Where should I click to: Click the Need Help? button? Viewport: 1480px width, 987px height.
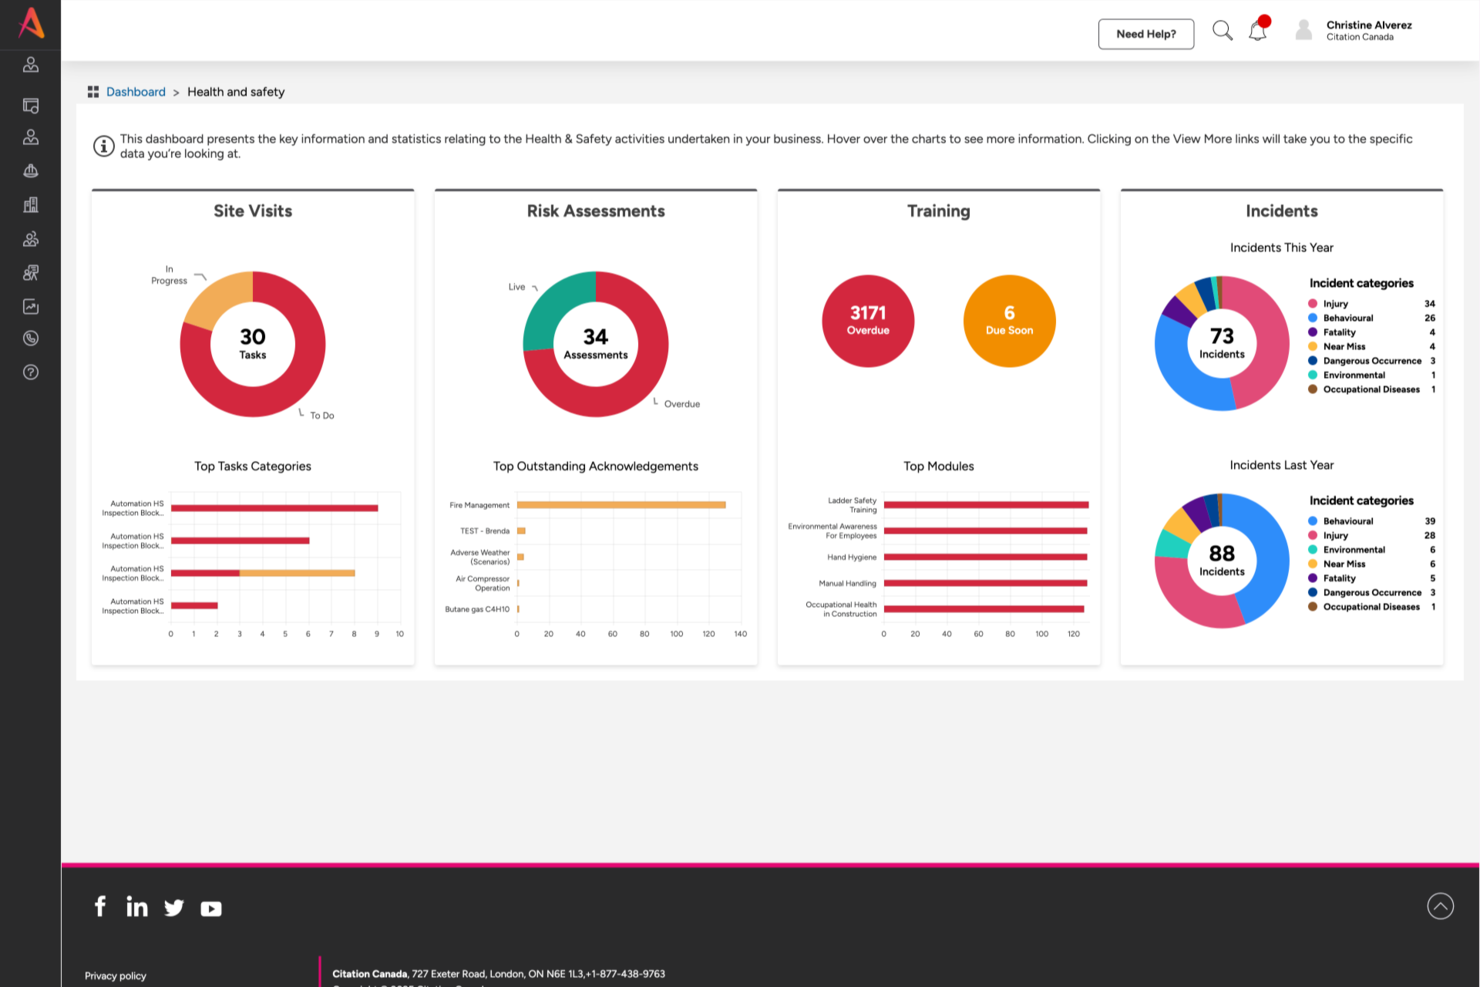coord(1146,33)
